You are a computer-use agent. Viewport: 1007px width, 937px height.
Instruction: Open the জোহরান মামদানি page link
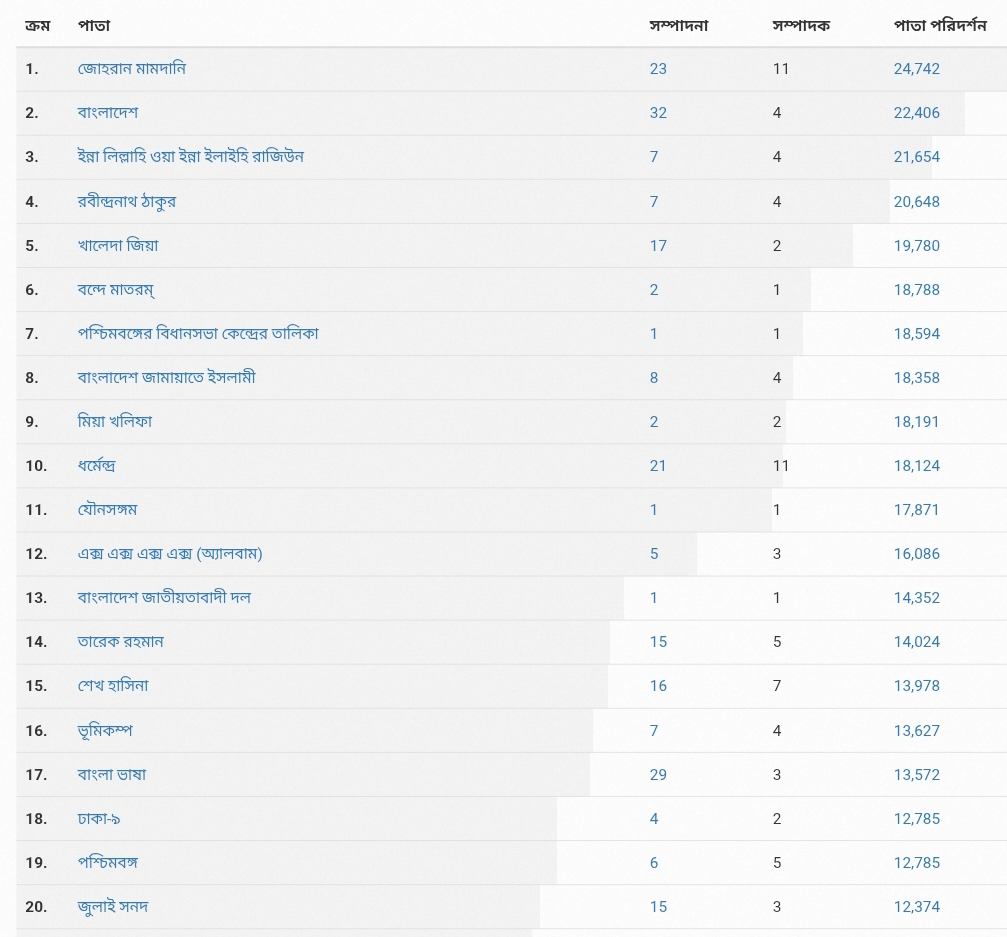click(131, 69)
